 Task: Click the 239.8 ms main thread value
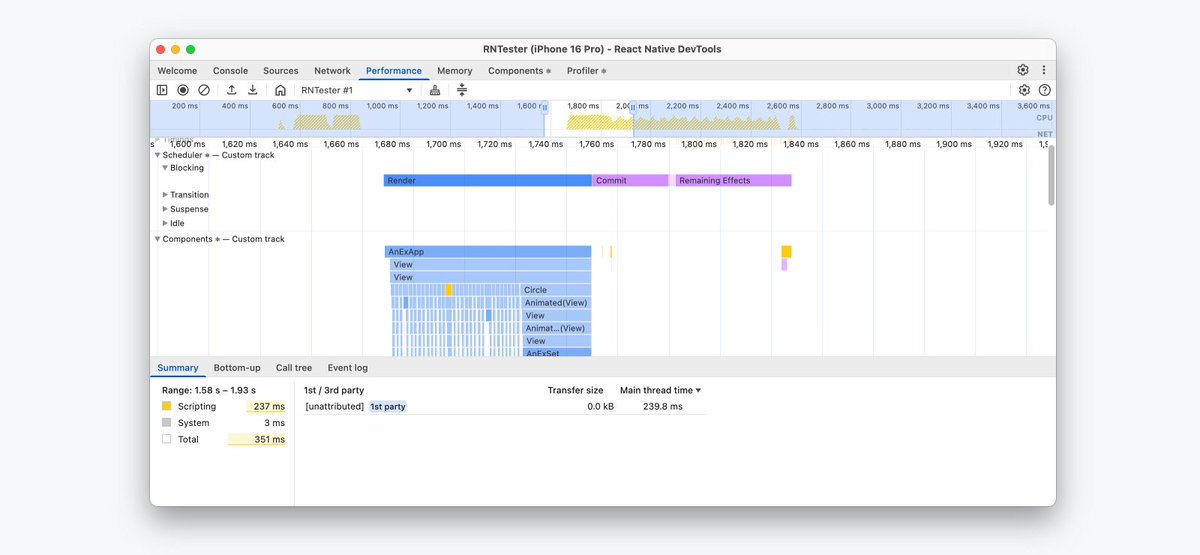tap(663, 407)
